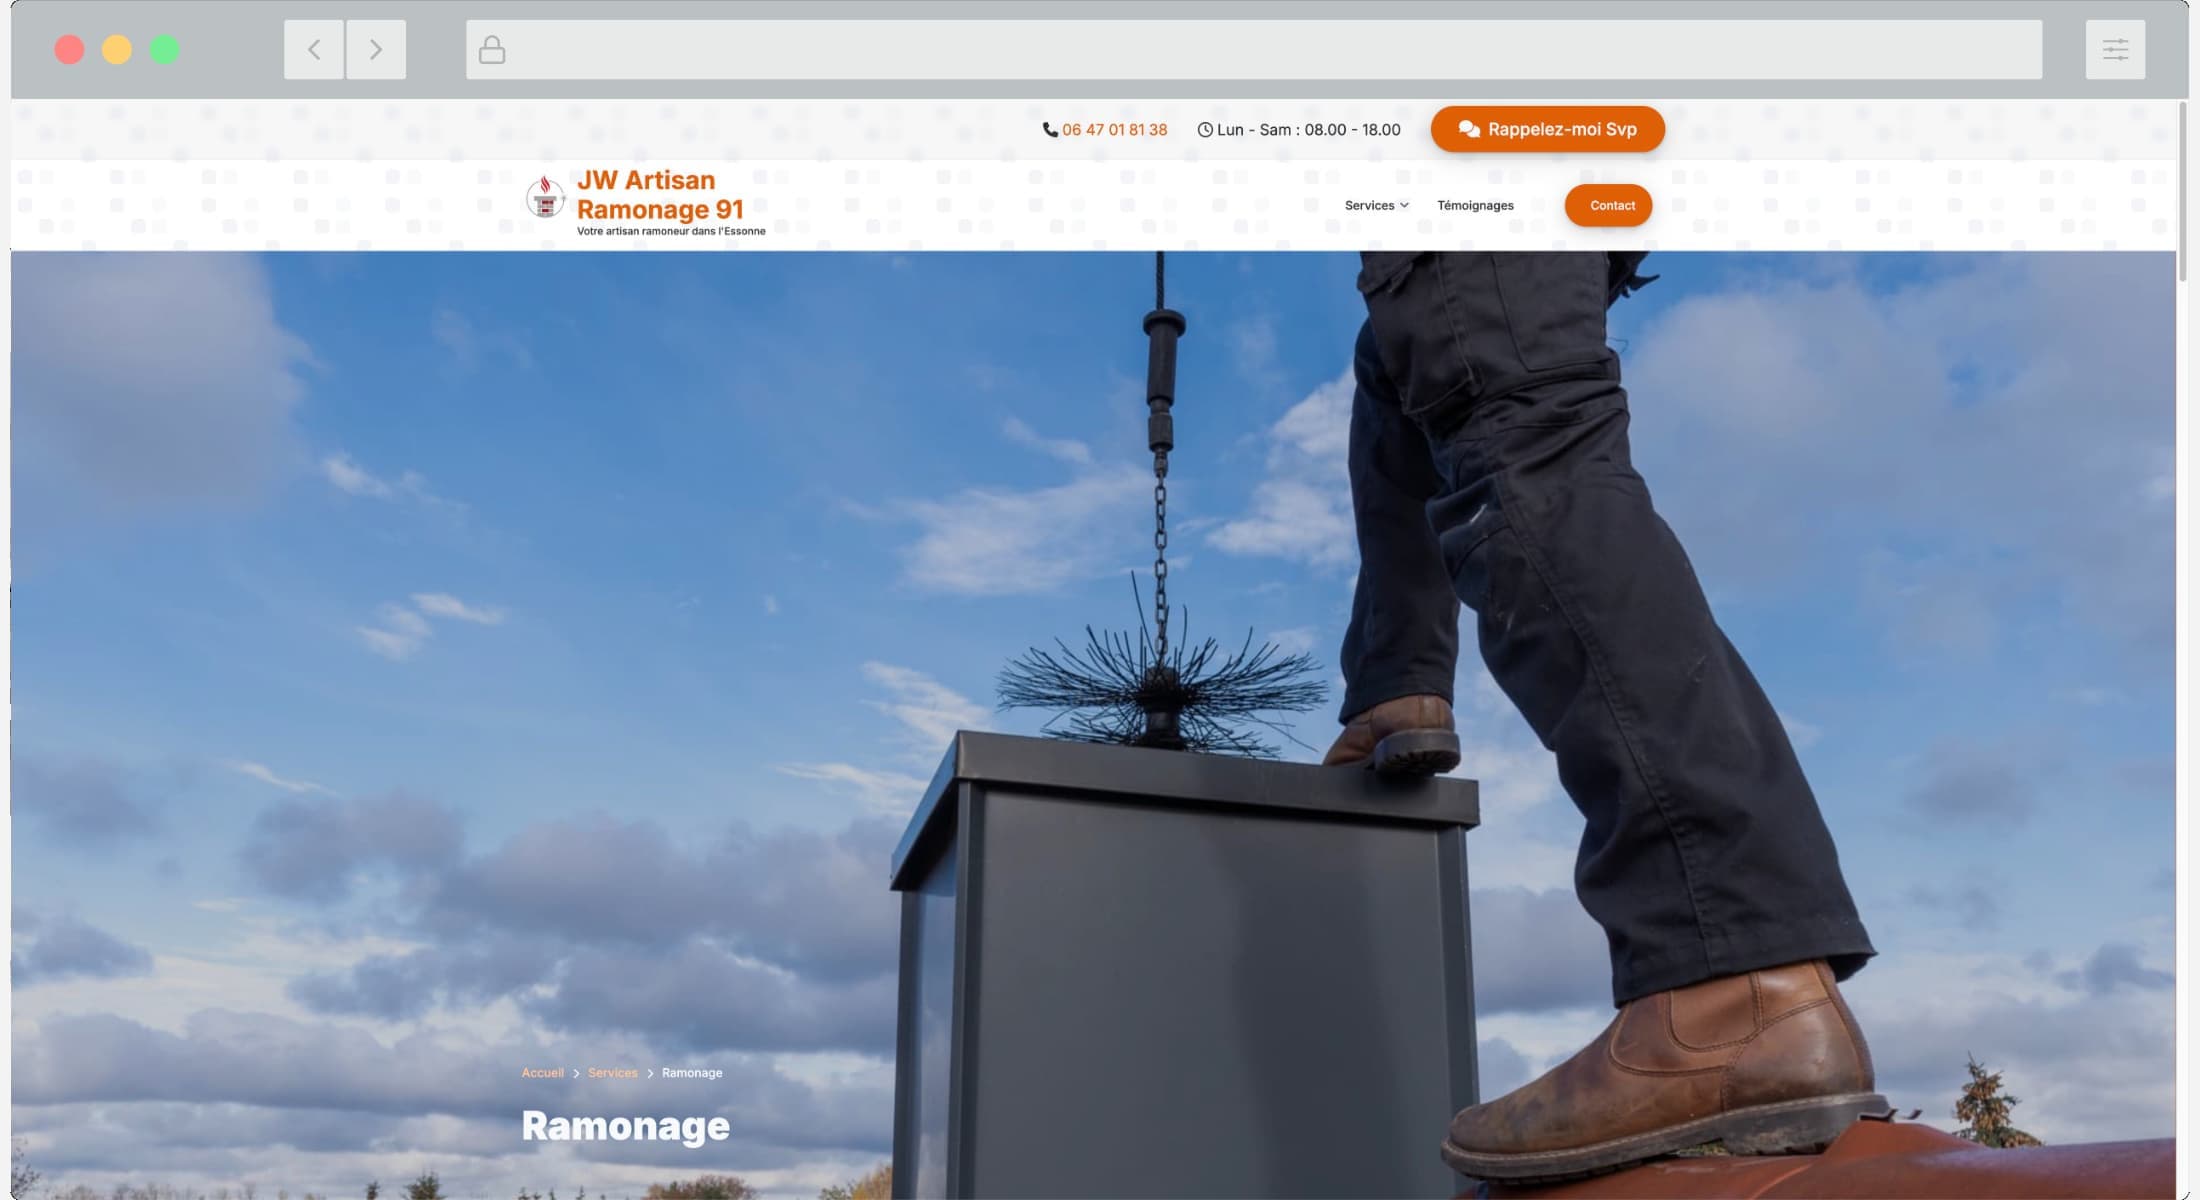Click the padlock icon in address bar
This screenshot has width=2200, height=1200.
(492, 50)
